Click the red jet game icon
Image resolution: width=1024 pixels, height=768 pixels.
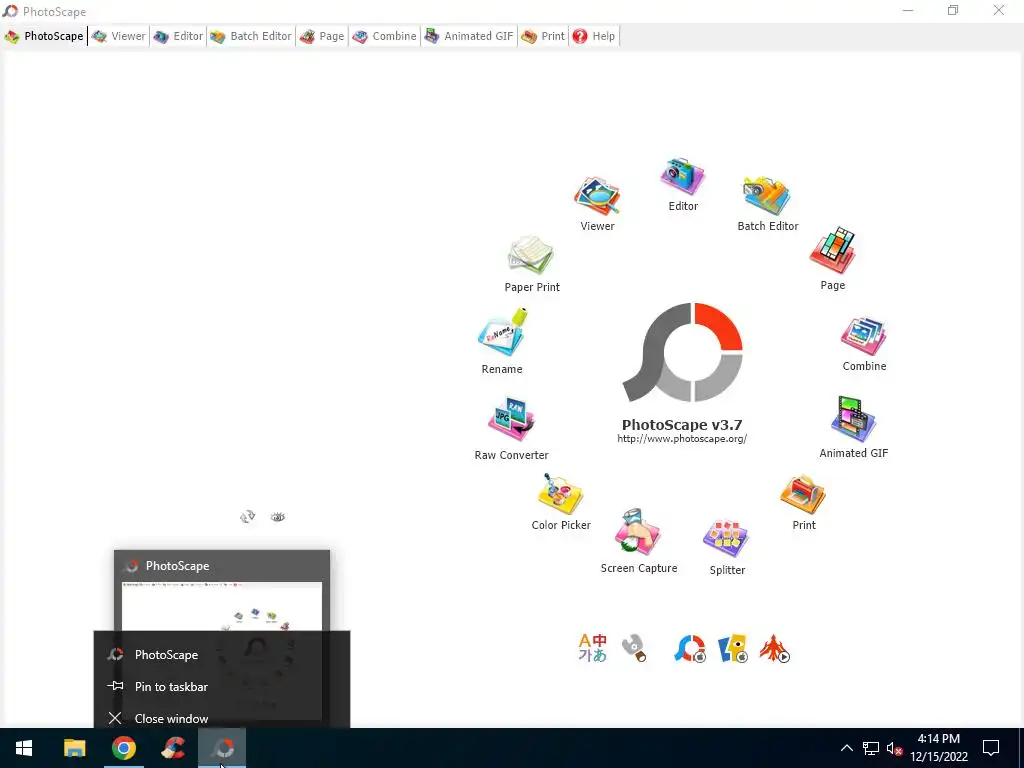(x=775, y=648)
